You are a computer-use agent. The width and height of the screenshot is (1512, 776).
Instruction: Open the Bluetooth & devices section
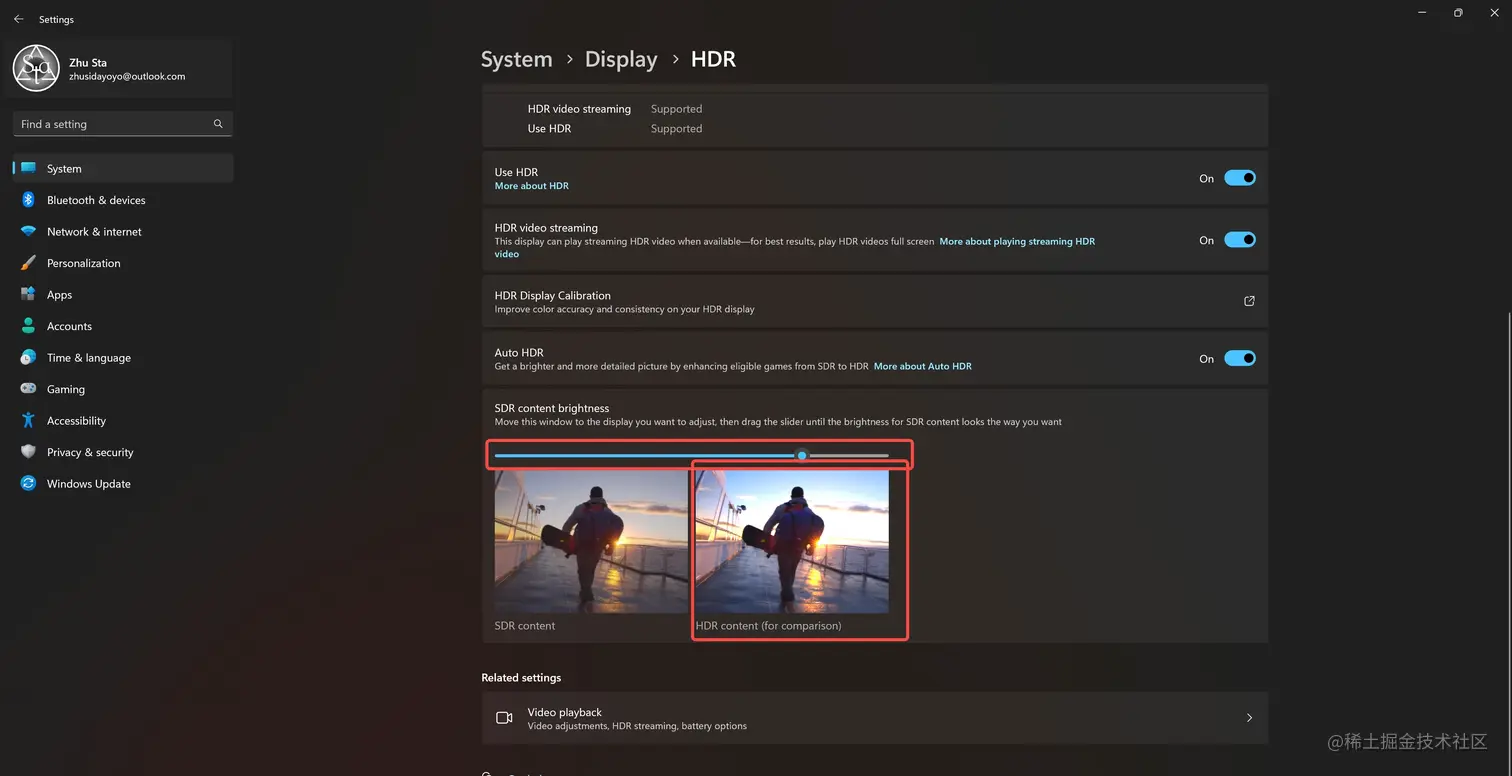[x=96, y=200]
